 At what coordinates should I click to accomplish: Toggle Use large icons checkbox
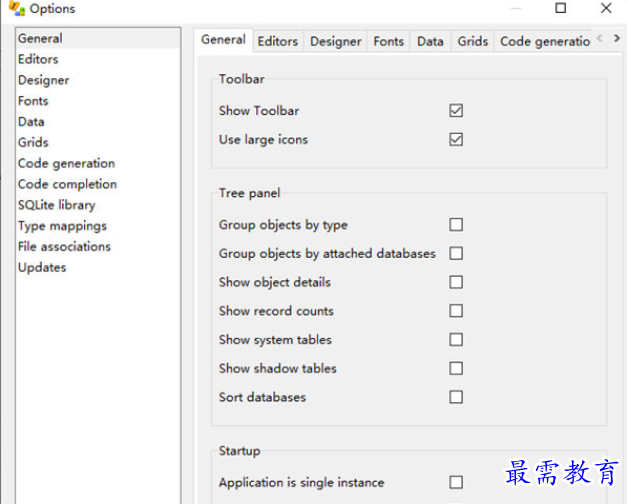(x=456, y=140)
